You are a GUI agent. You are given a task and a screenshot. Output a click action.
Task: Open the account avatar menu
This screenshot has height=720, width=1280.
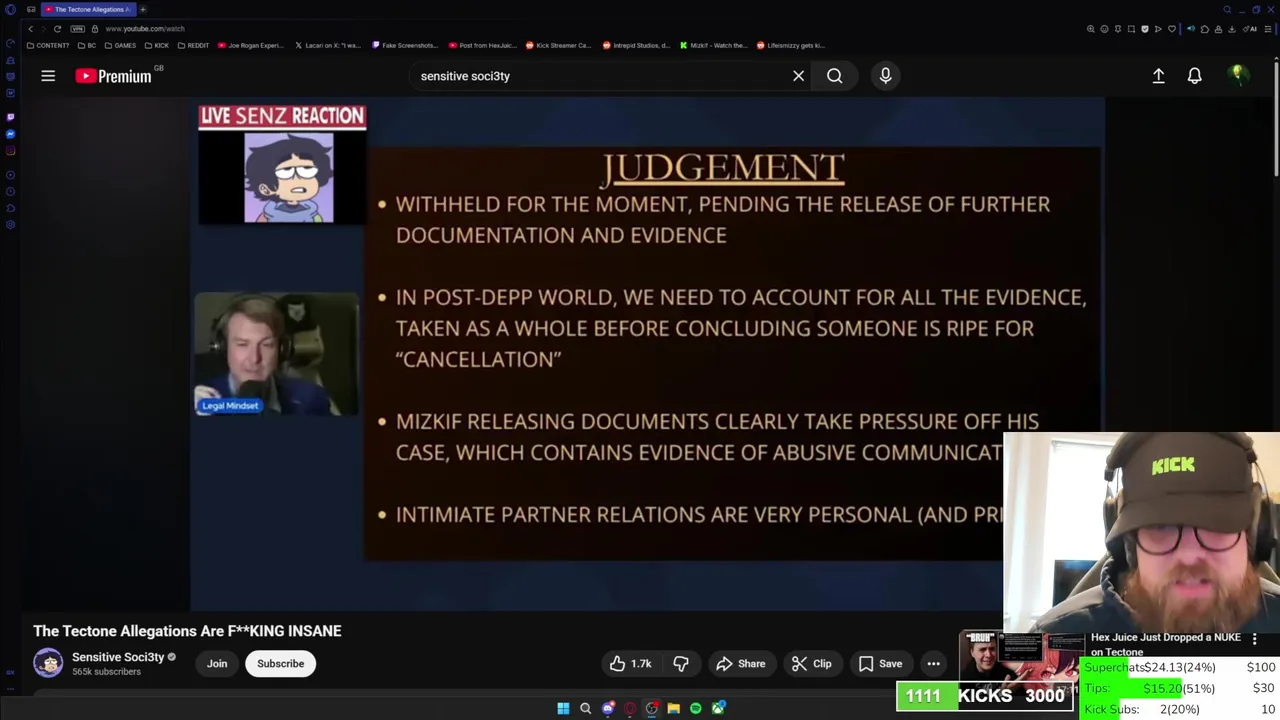(1238, 75)
